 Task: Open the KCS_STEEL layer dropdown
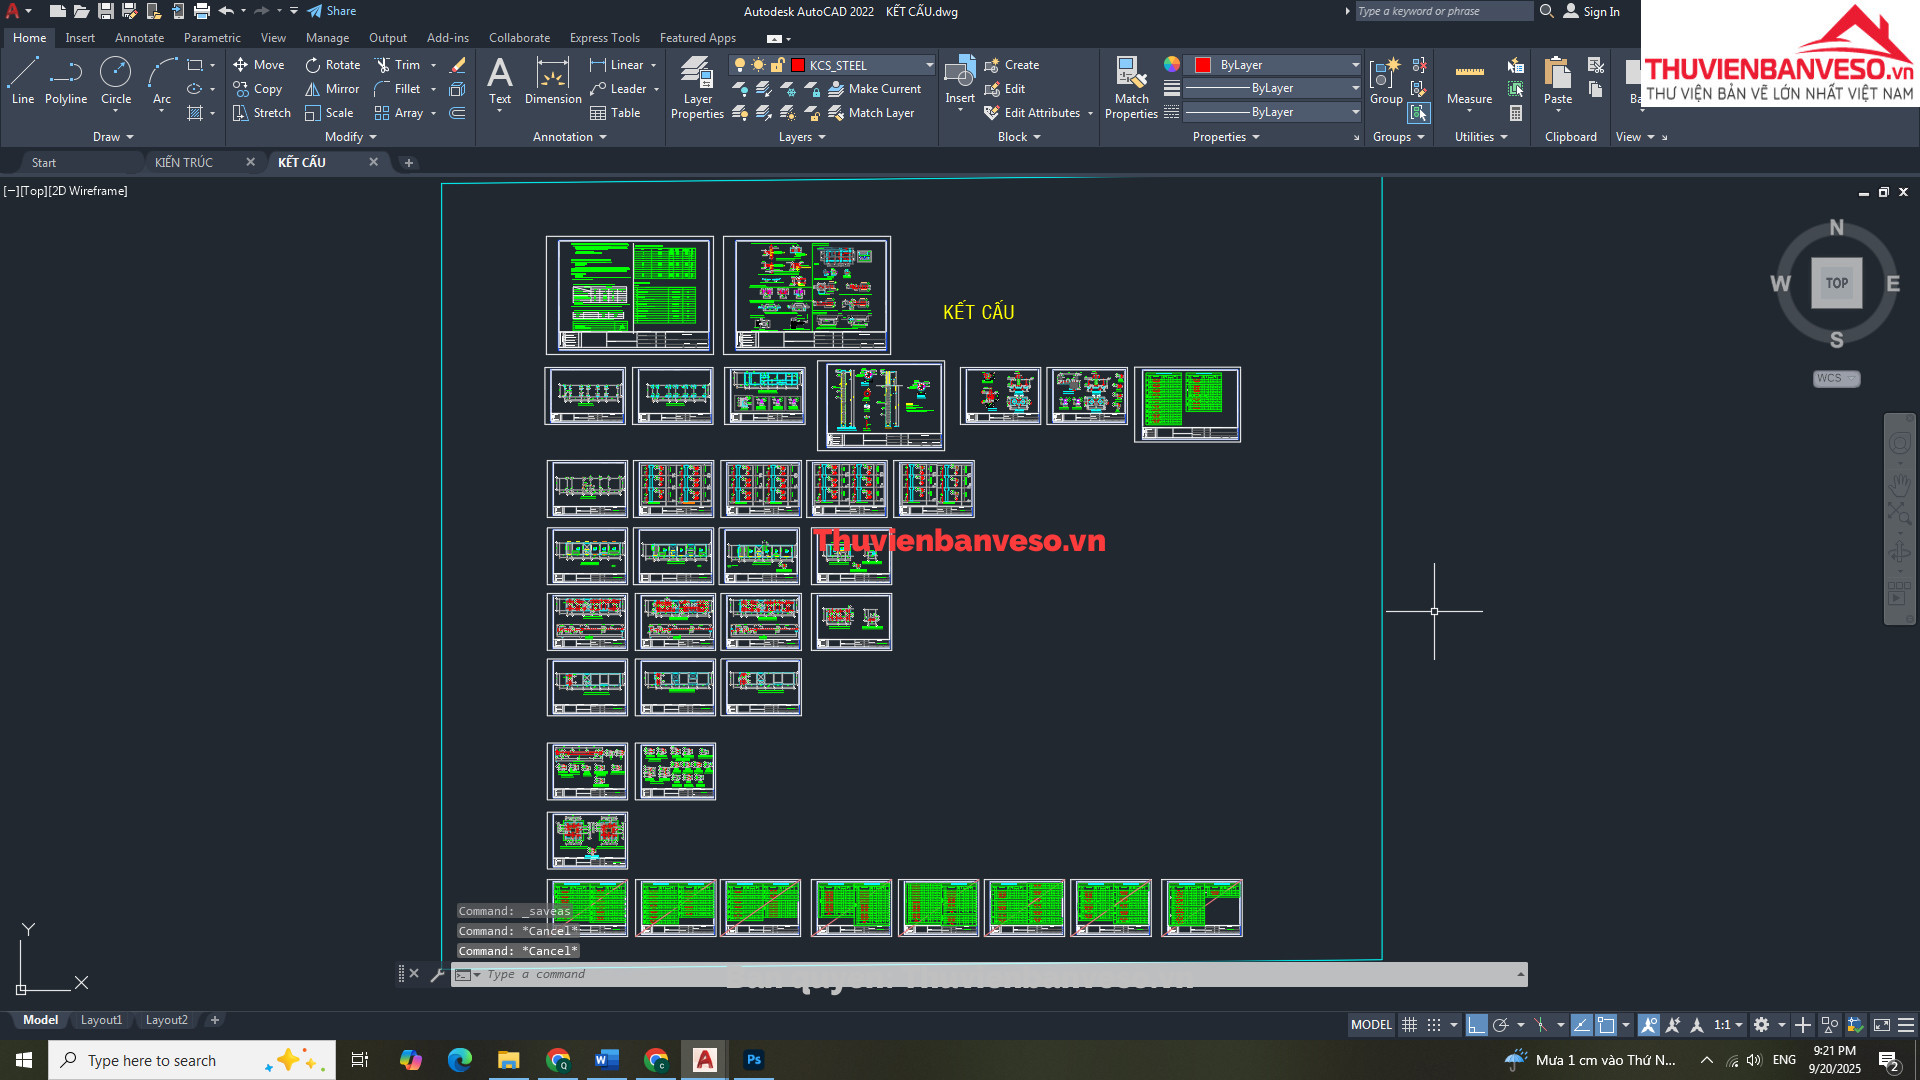[x=929, y=65]
